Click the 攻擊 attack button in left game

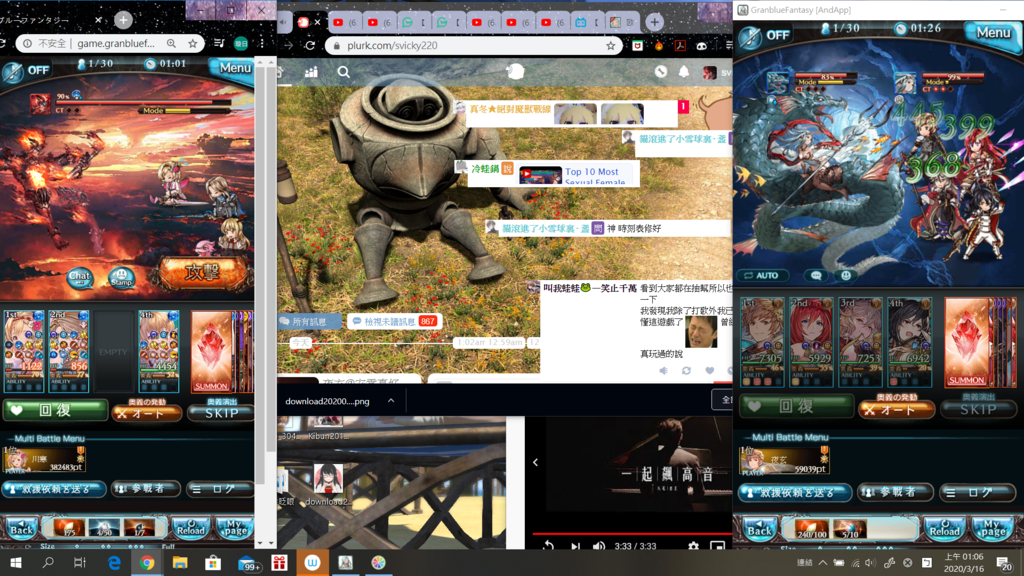coord(201,272)
